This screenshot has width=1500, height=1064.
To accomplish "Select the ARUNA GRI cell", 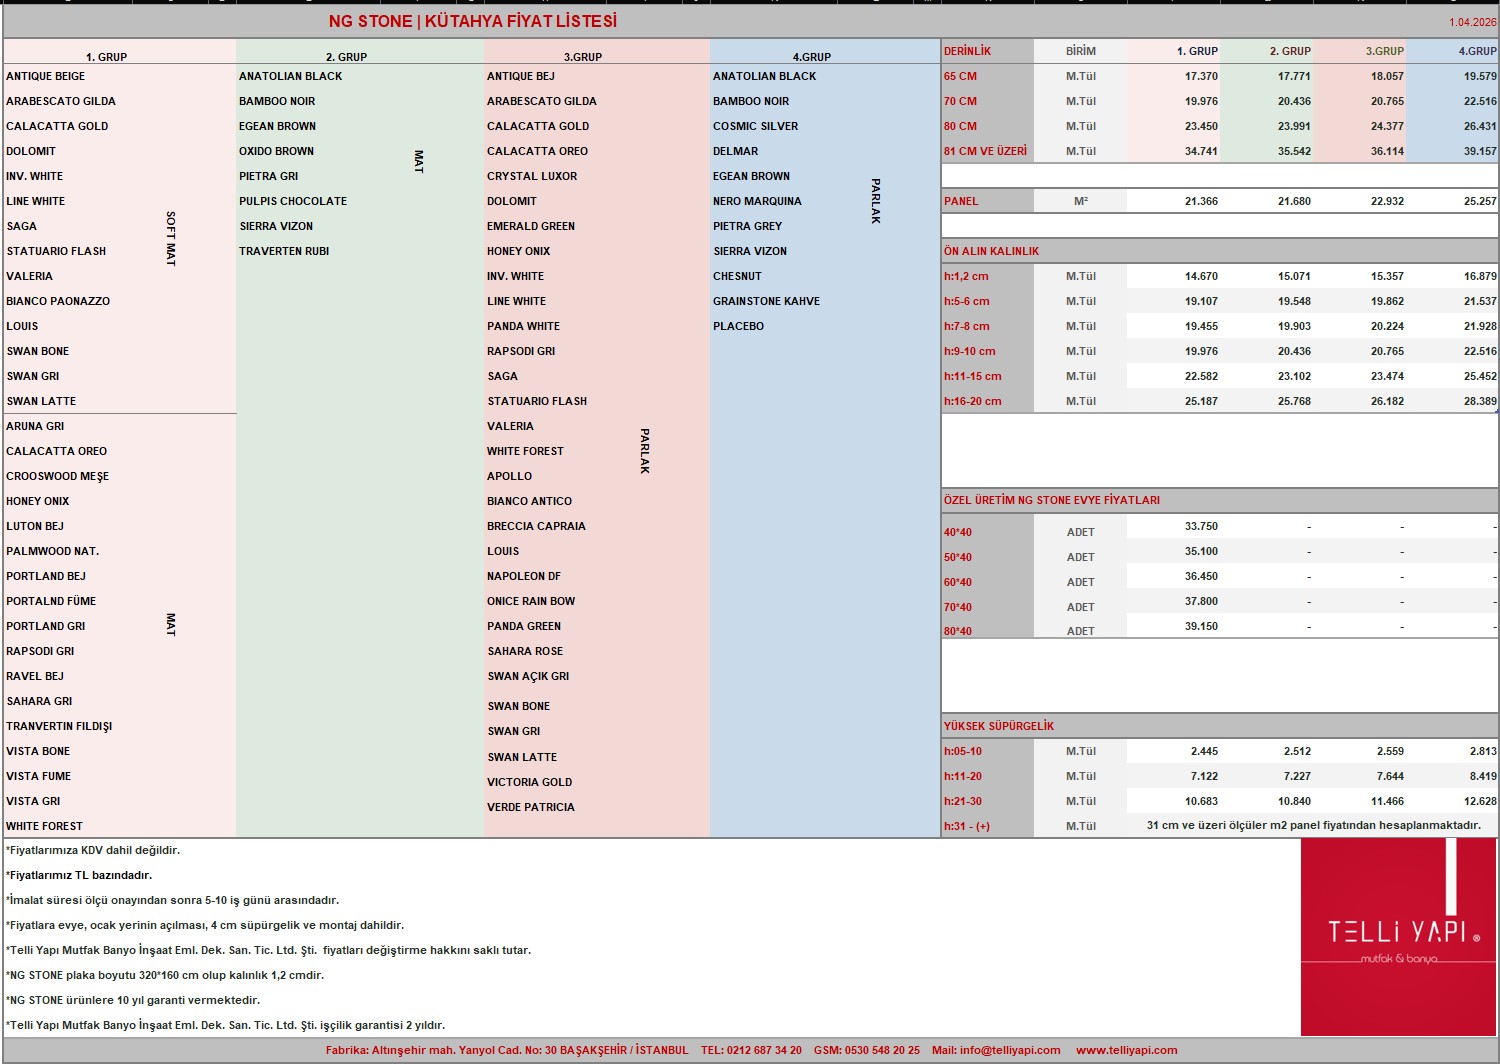I will pos(35,426).
